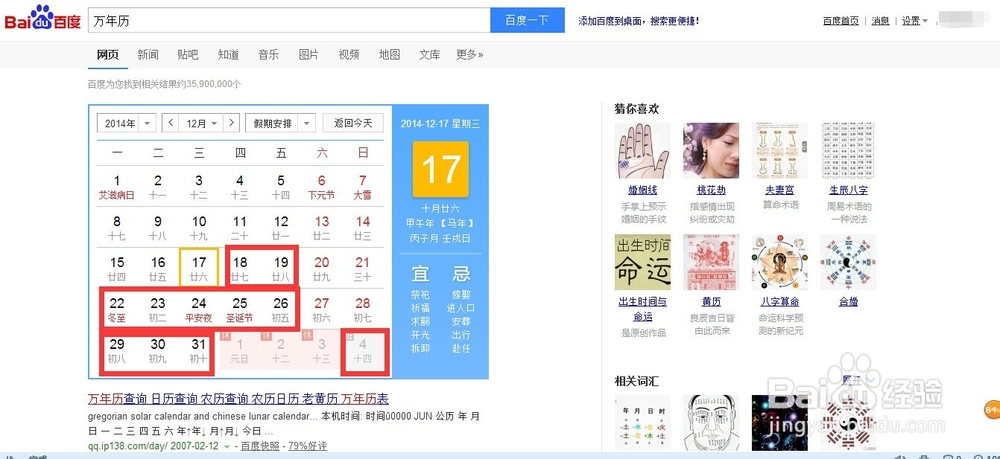The width and height of the screenshot is (1000, 459).
Task: Select December 25 圣诞节
Action: coord(240,310)
